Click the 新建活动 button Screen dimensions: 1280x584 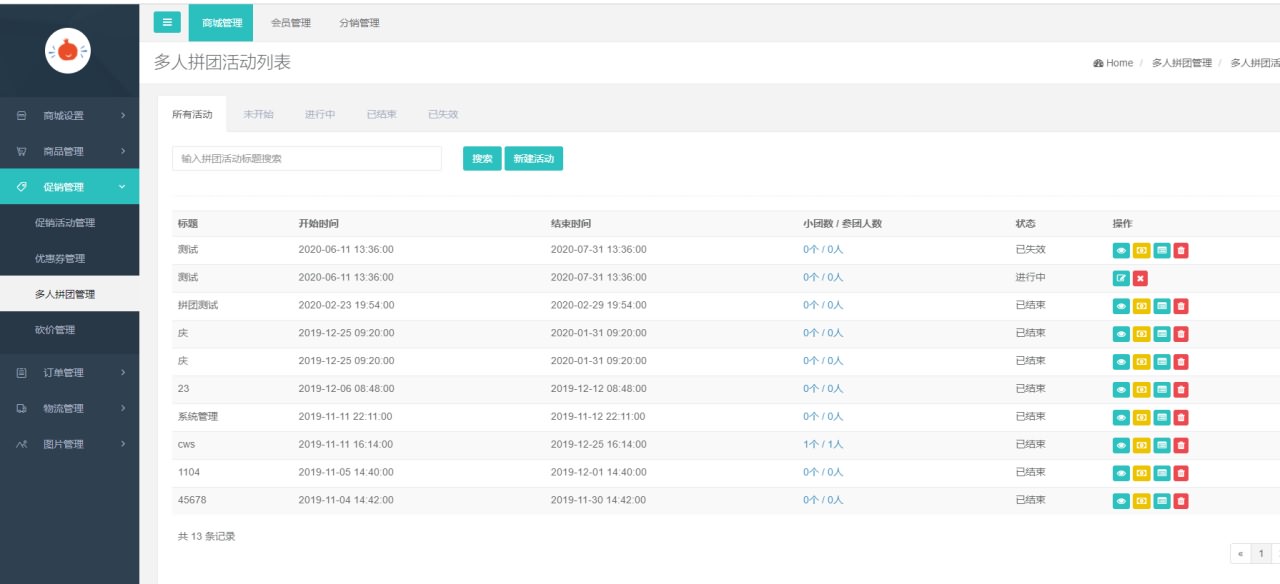pos(533,159)
